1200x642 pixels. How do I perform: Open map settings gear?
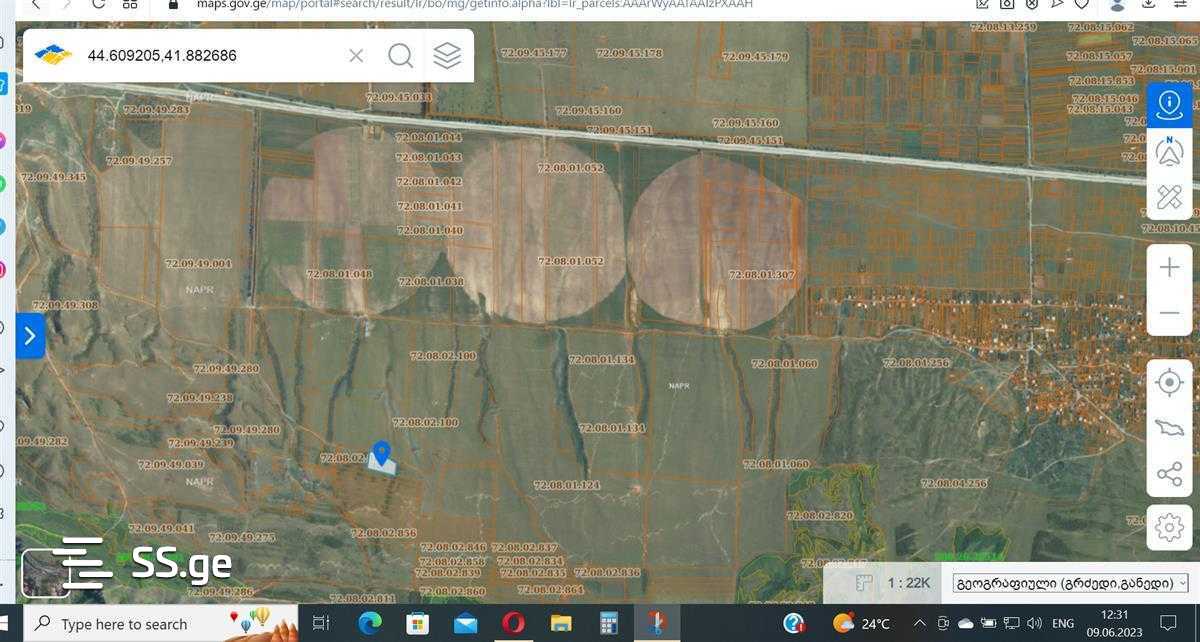point(1169,526)
